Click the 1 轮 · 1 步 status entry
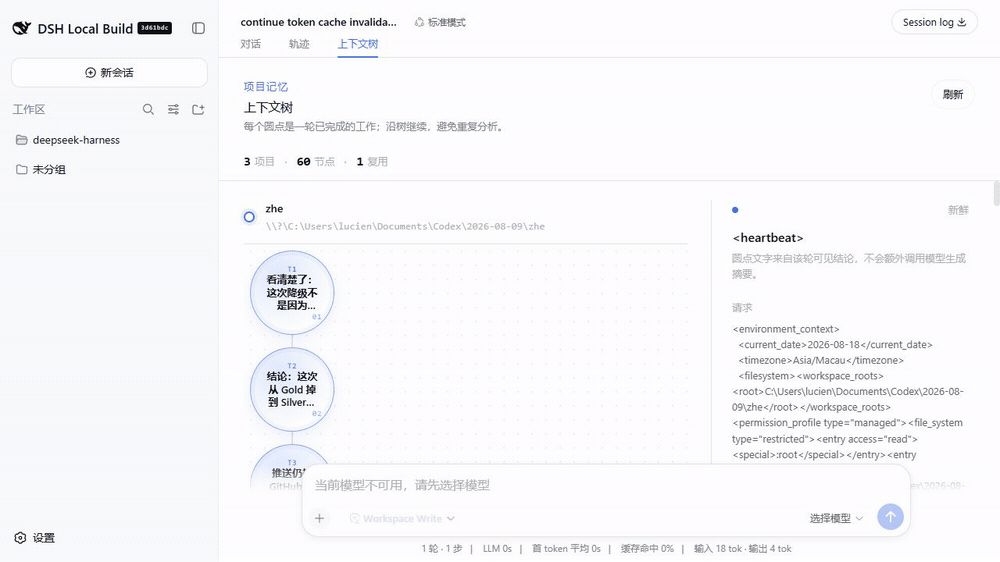This screenshot has height=562, width=1000. pyautogui.click(x=441, y=549)
